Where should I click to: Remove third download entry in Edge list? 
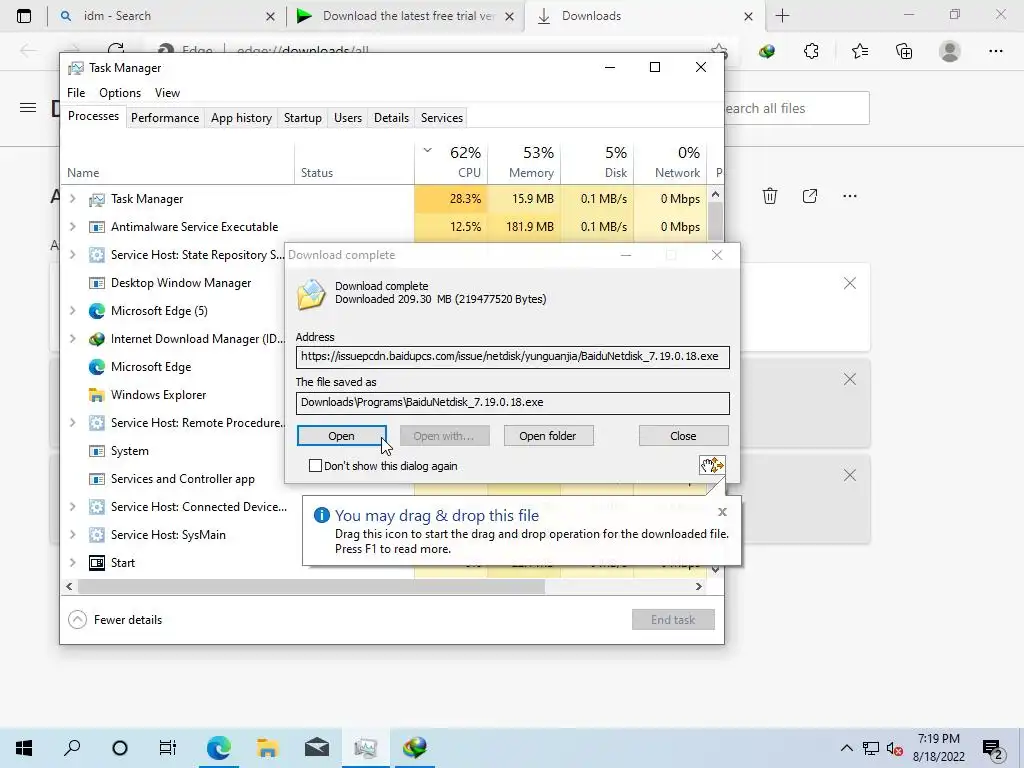point(850,475)
